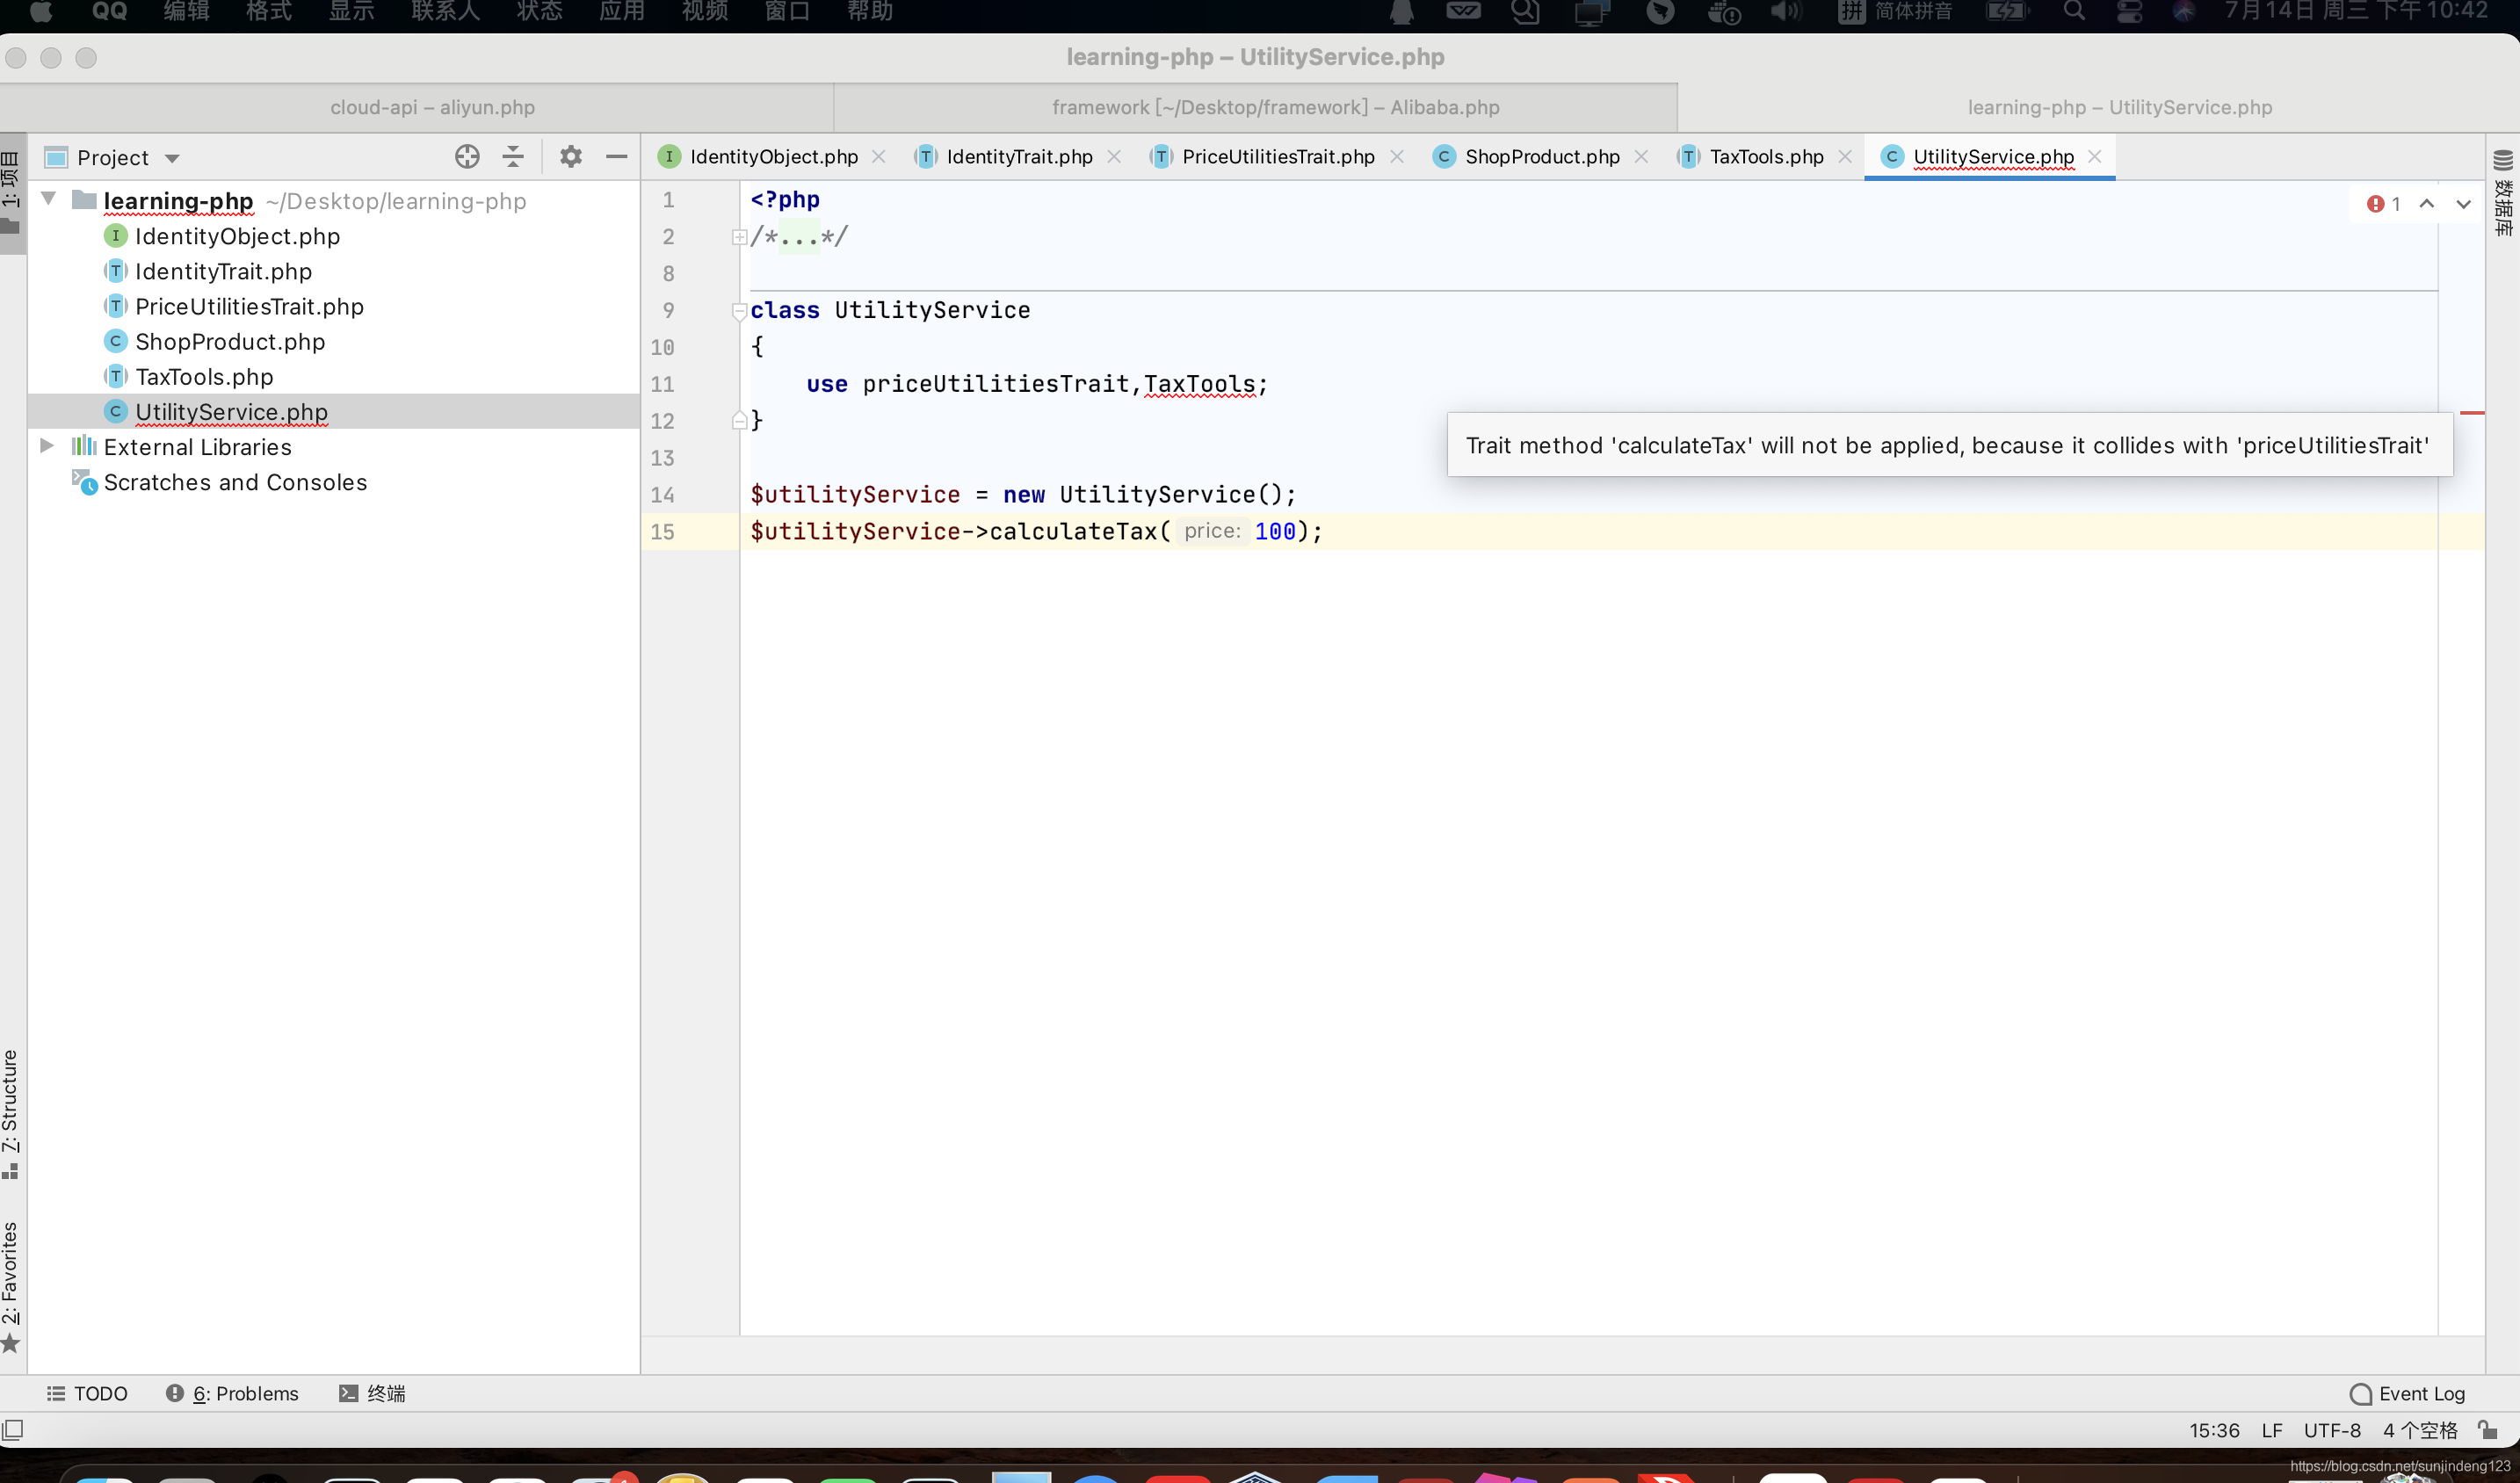Open the 终端 terminal tool window
The image size is (2520, 1483).
tap(372, 1393)
